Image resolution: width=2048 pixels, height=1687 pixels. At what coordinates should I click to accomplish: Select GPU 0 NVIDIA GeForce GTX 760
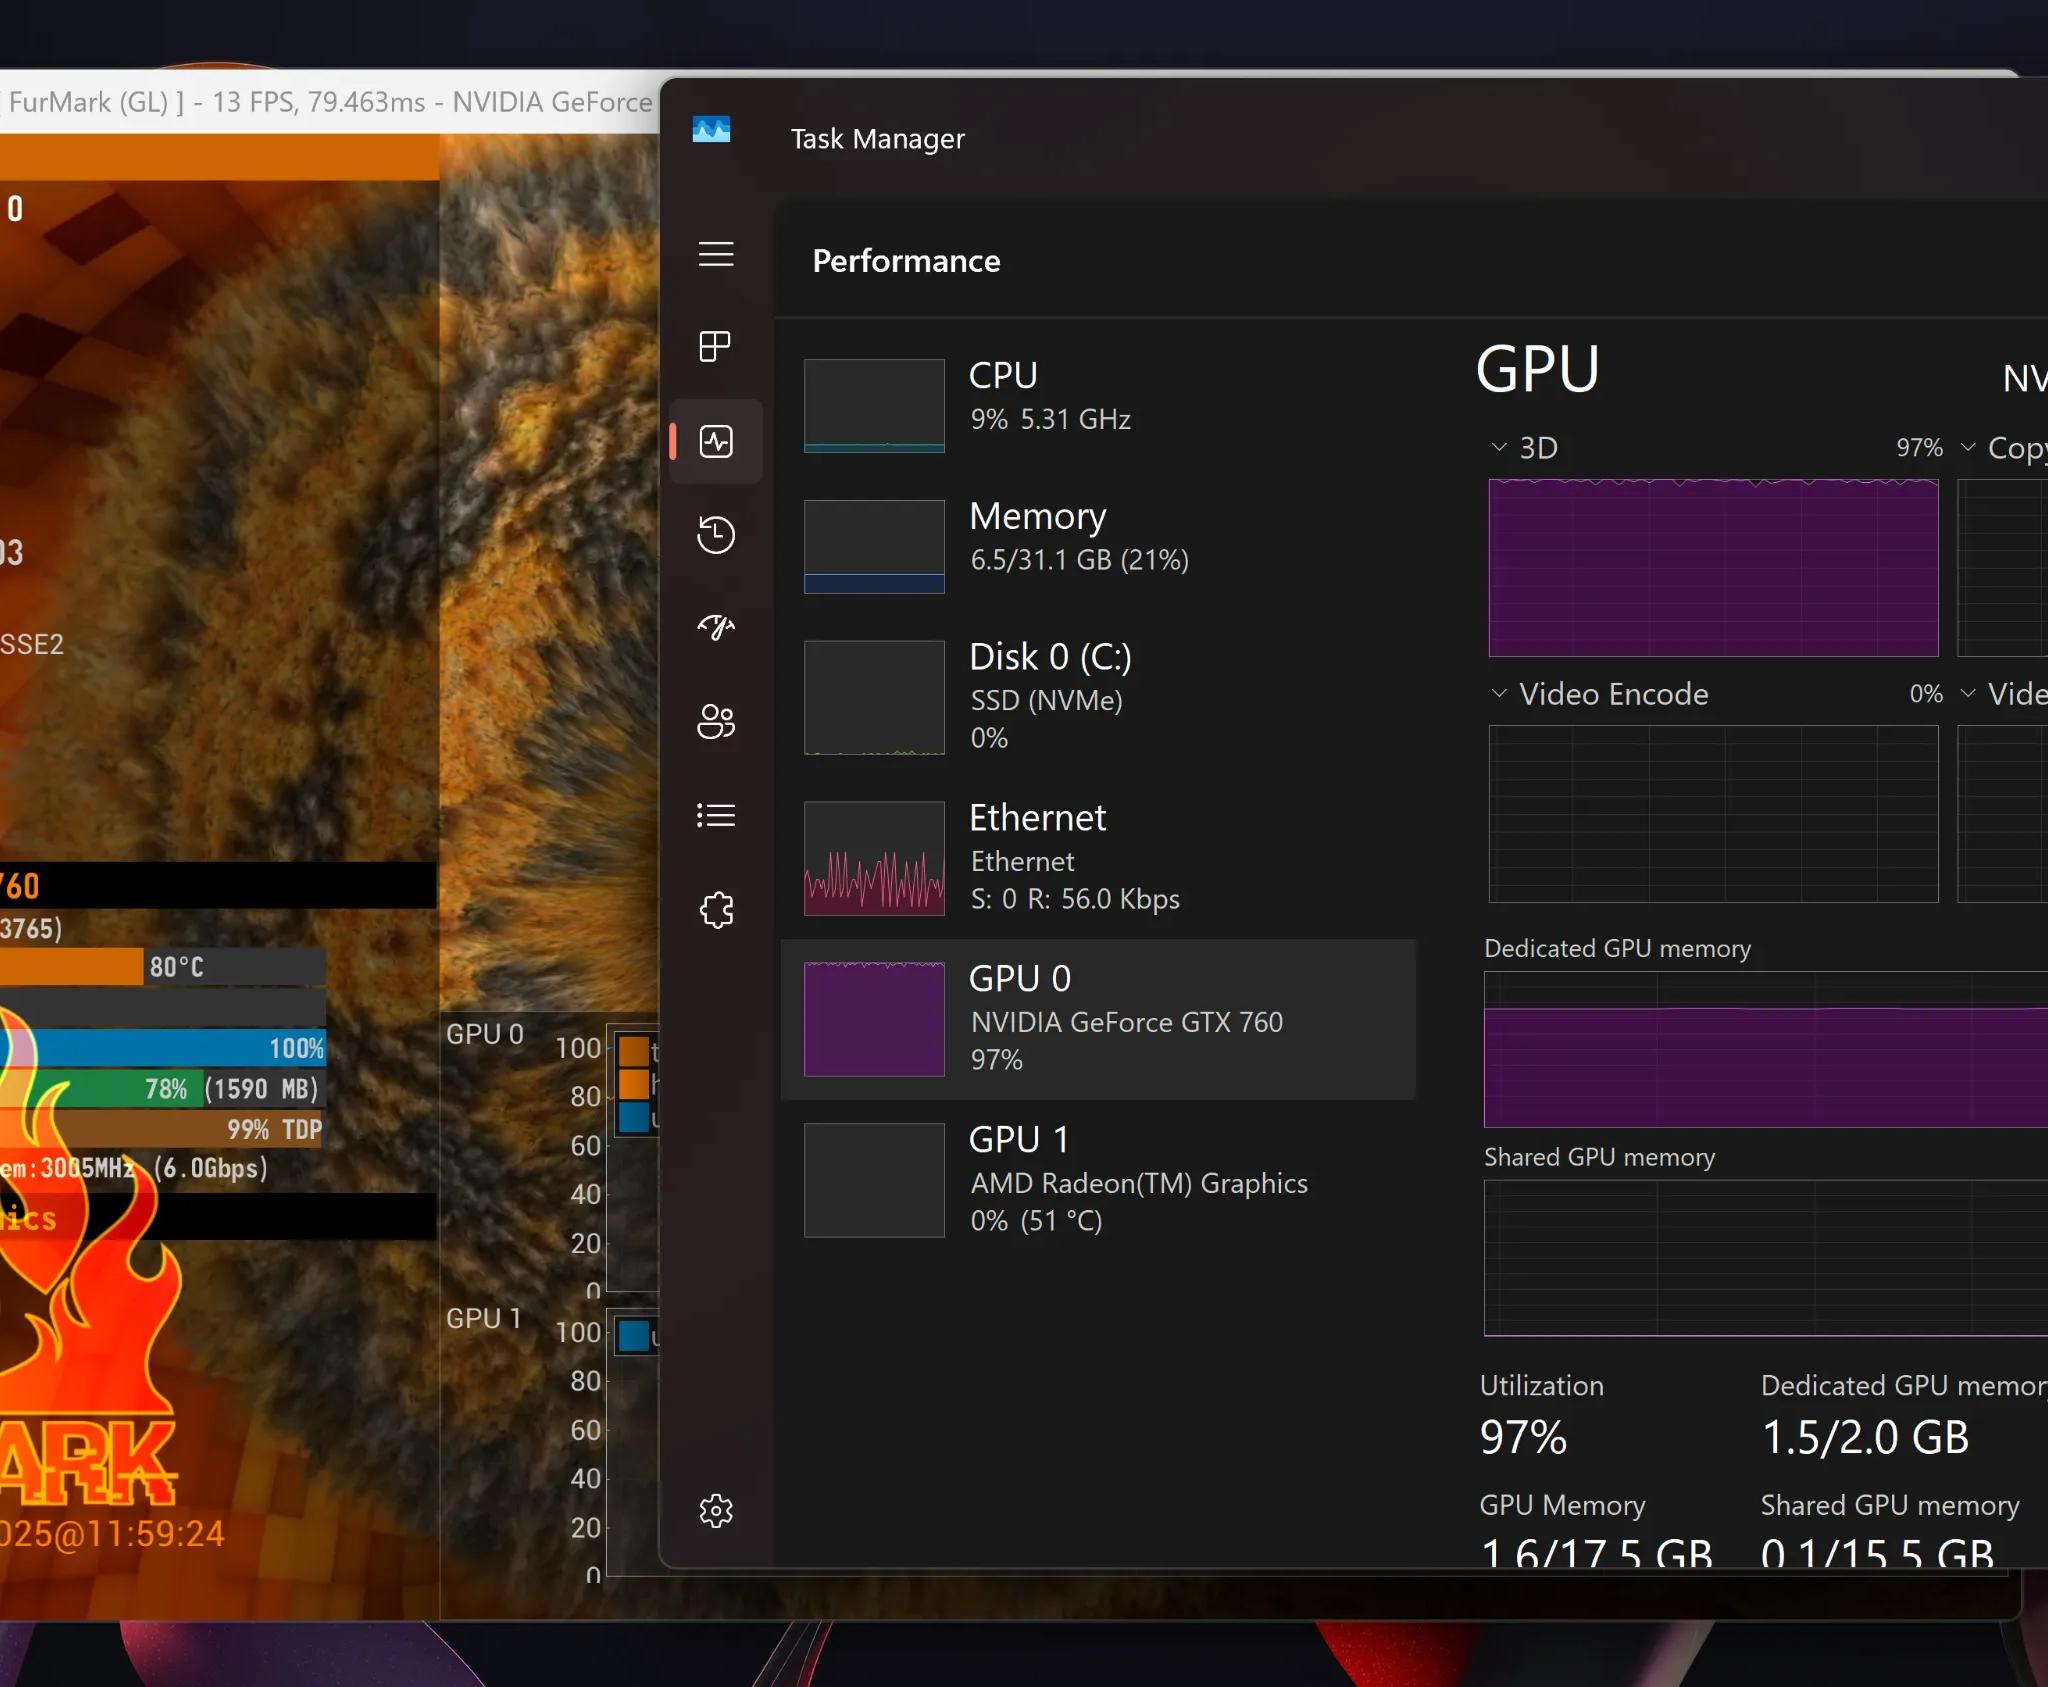pyautogui.click(x=1098, y=1018)
